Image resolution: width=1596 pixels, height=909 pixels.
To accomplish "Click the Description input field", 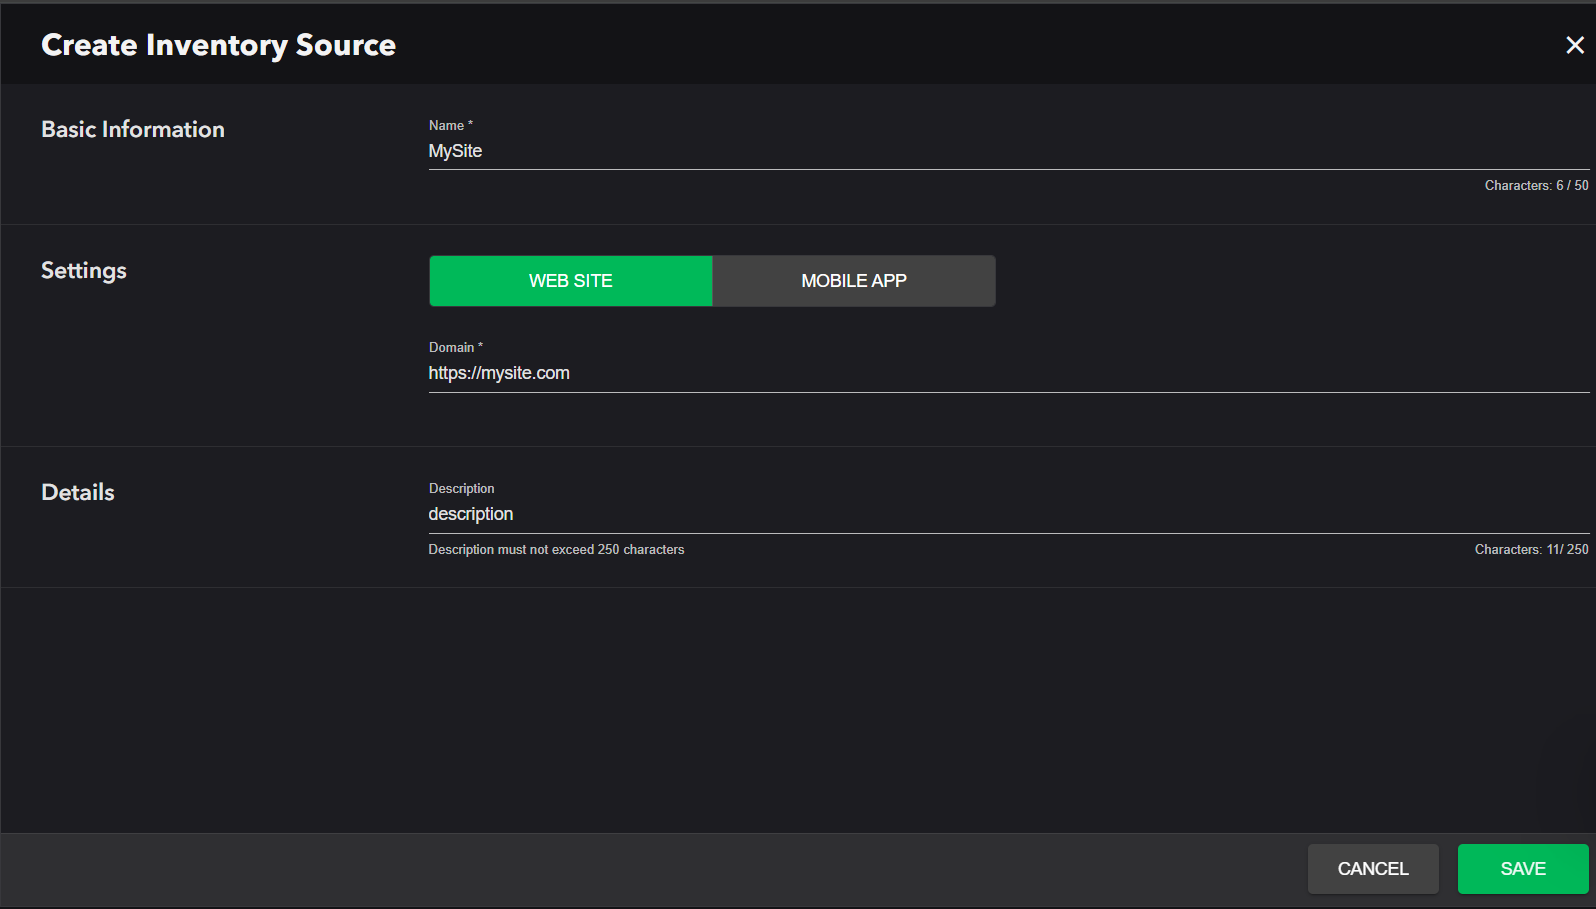I will (x=1009, y=514).
